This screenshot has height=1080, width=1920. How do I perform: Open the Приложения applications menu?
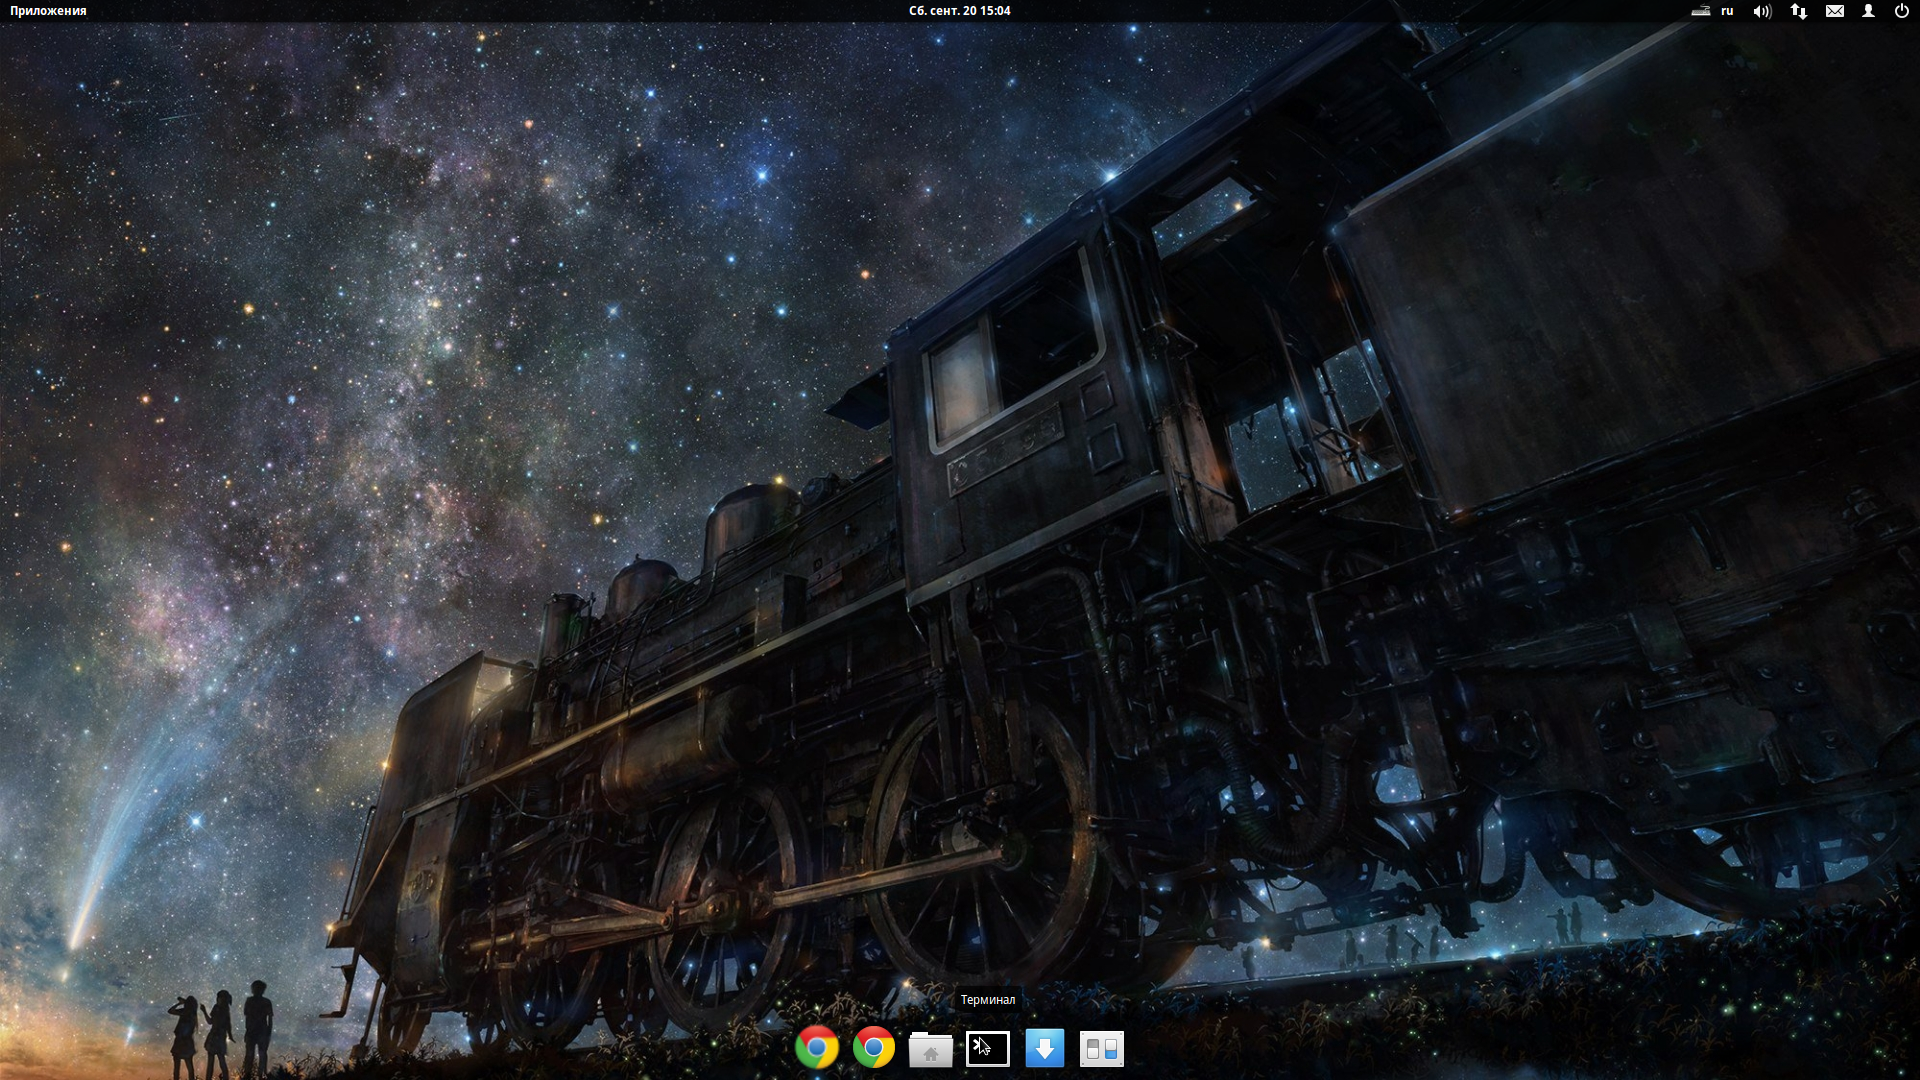point(48,11)
